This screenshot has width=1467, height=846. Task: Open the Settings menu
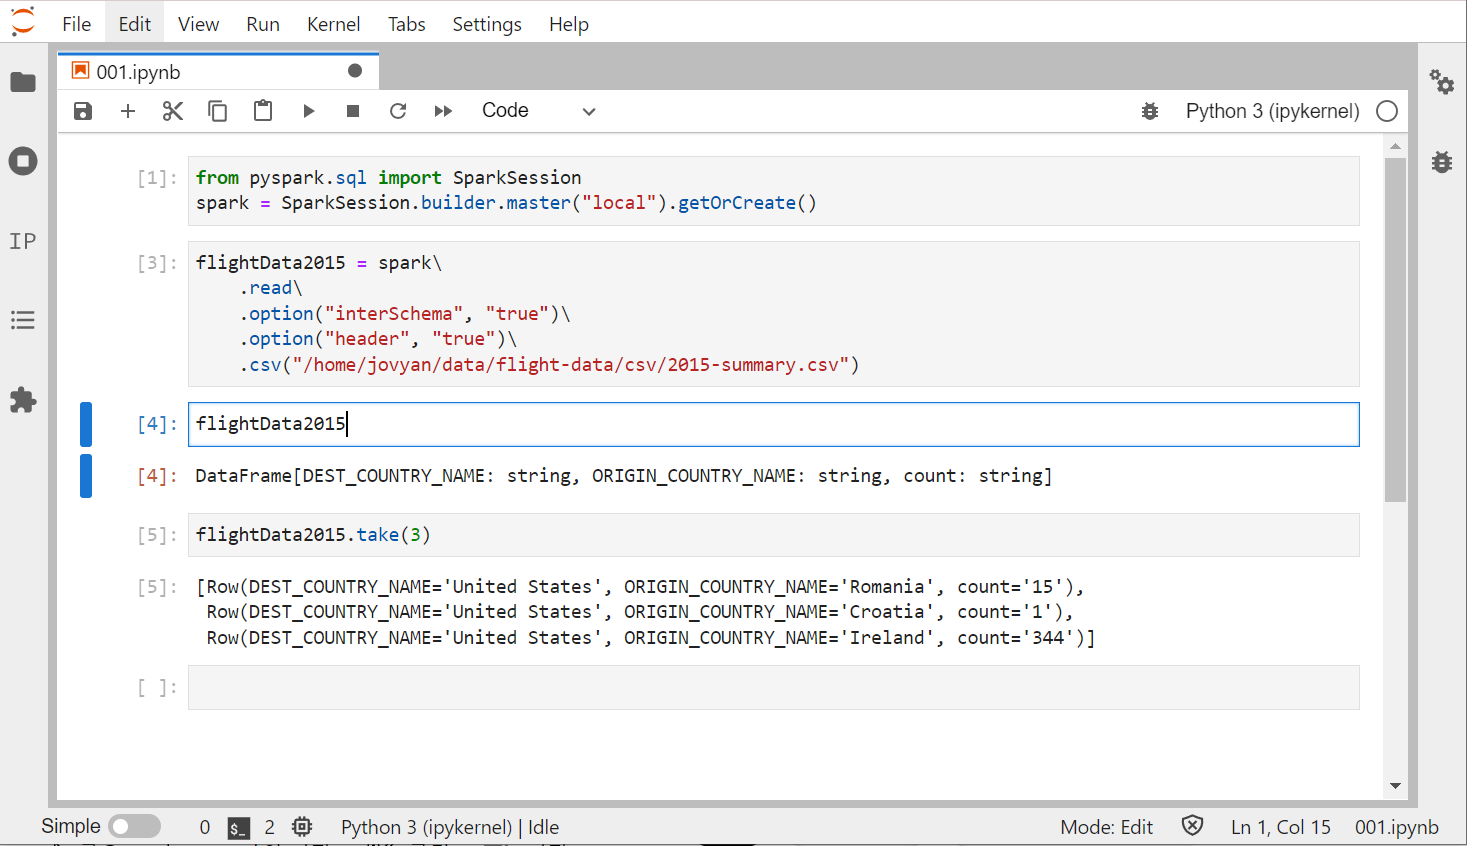487,24
